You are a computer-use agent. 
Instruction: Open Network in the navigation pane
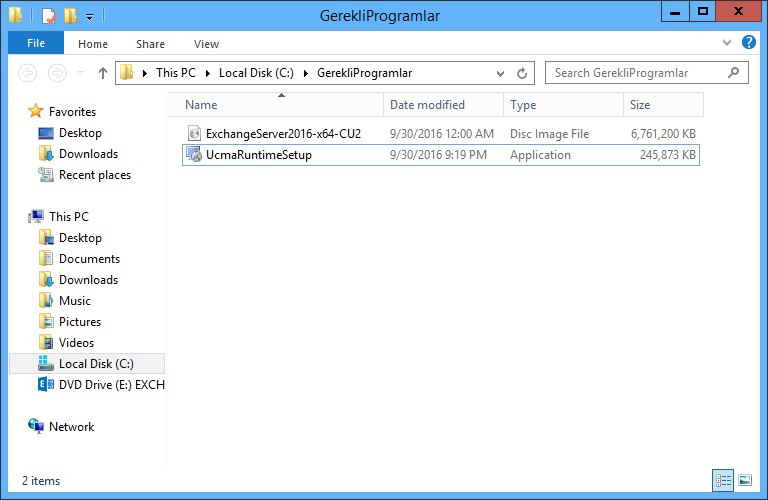point(72,427)
